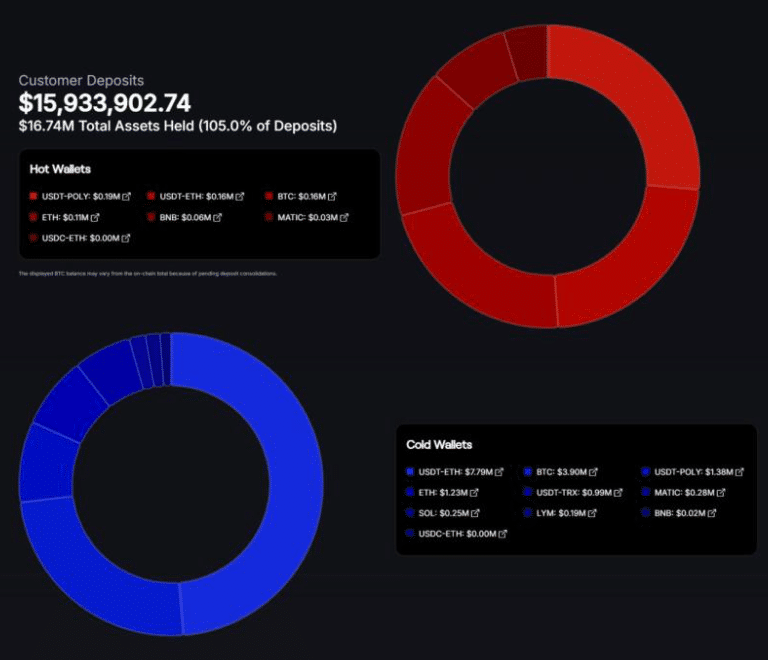Click the blue swatch next to cold USDT-ETH
This screenshot has width=768, height=660.
pos(410,472)
